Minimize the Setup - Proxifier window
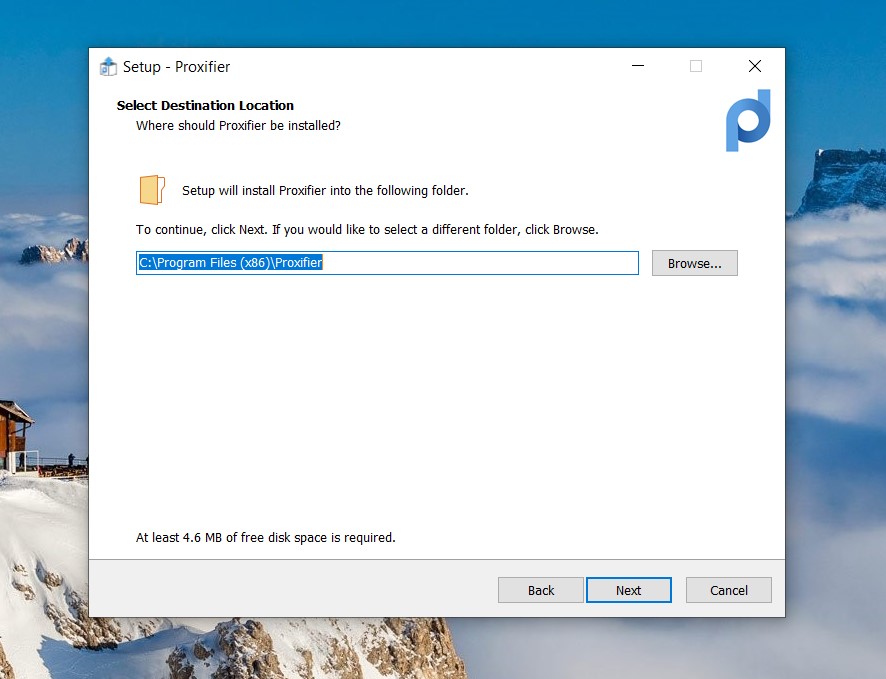 pyautogui.click(x=638, y=67)
